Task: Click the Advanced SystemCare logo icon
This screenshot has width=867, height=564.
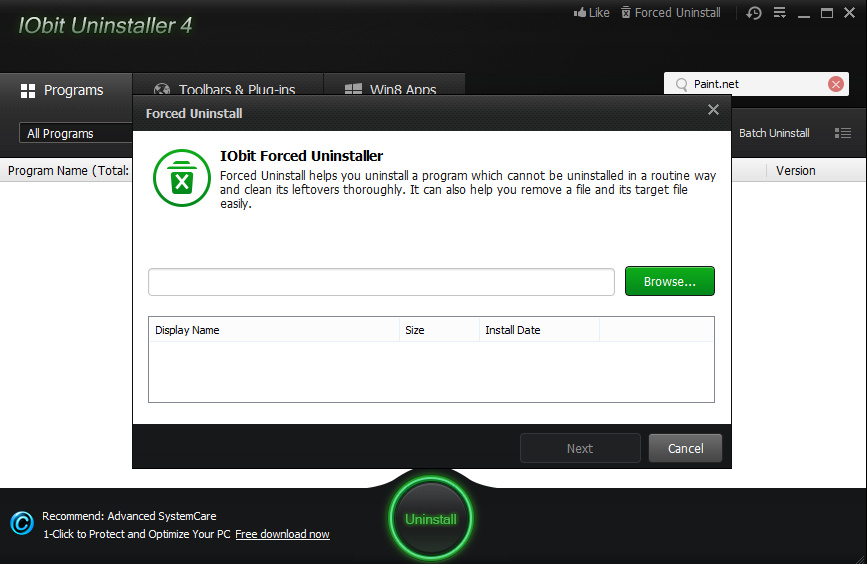Action: click(22, 523)
